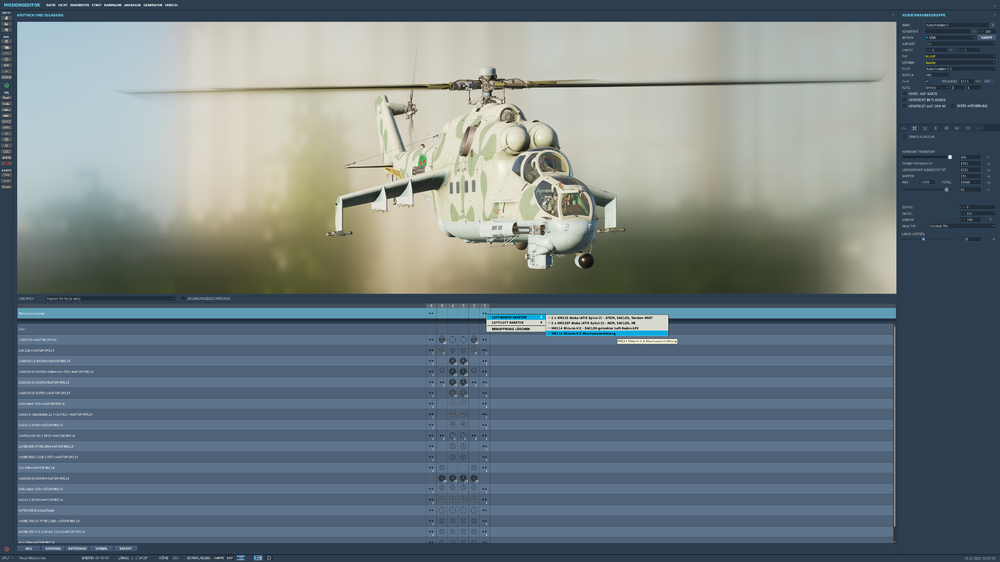
Task: Click the Entfernen button
Action: point(77,549)
